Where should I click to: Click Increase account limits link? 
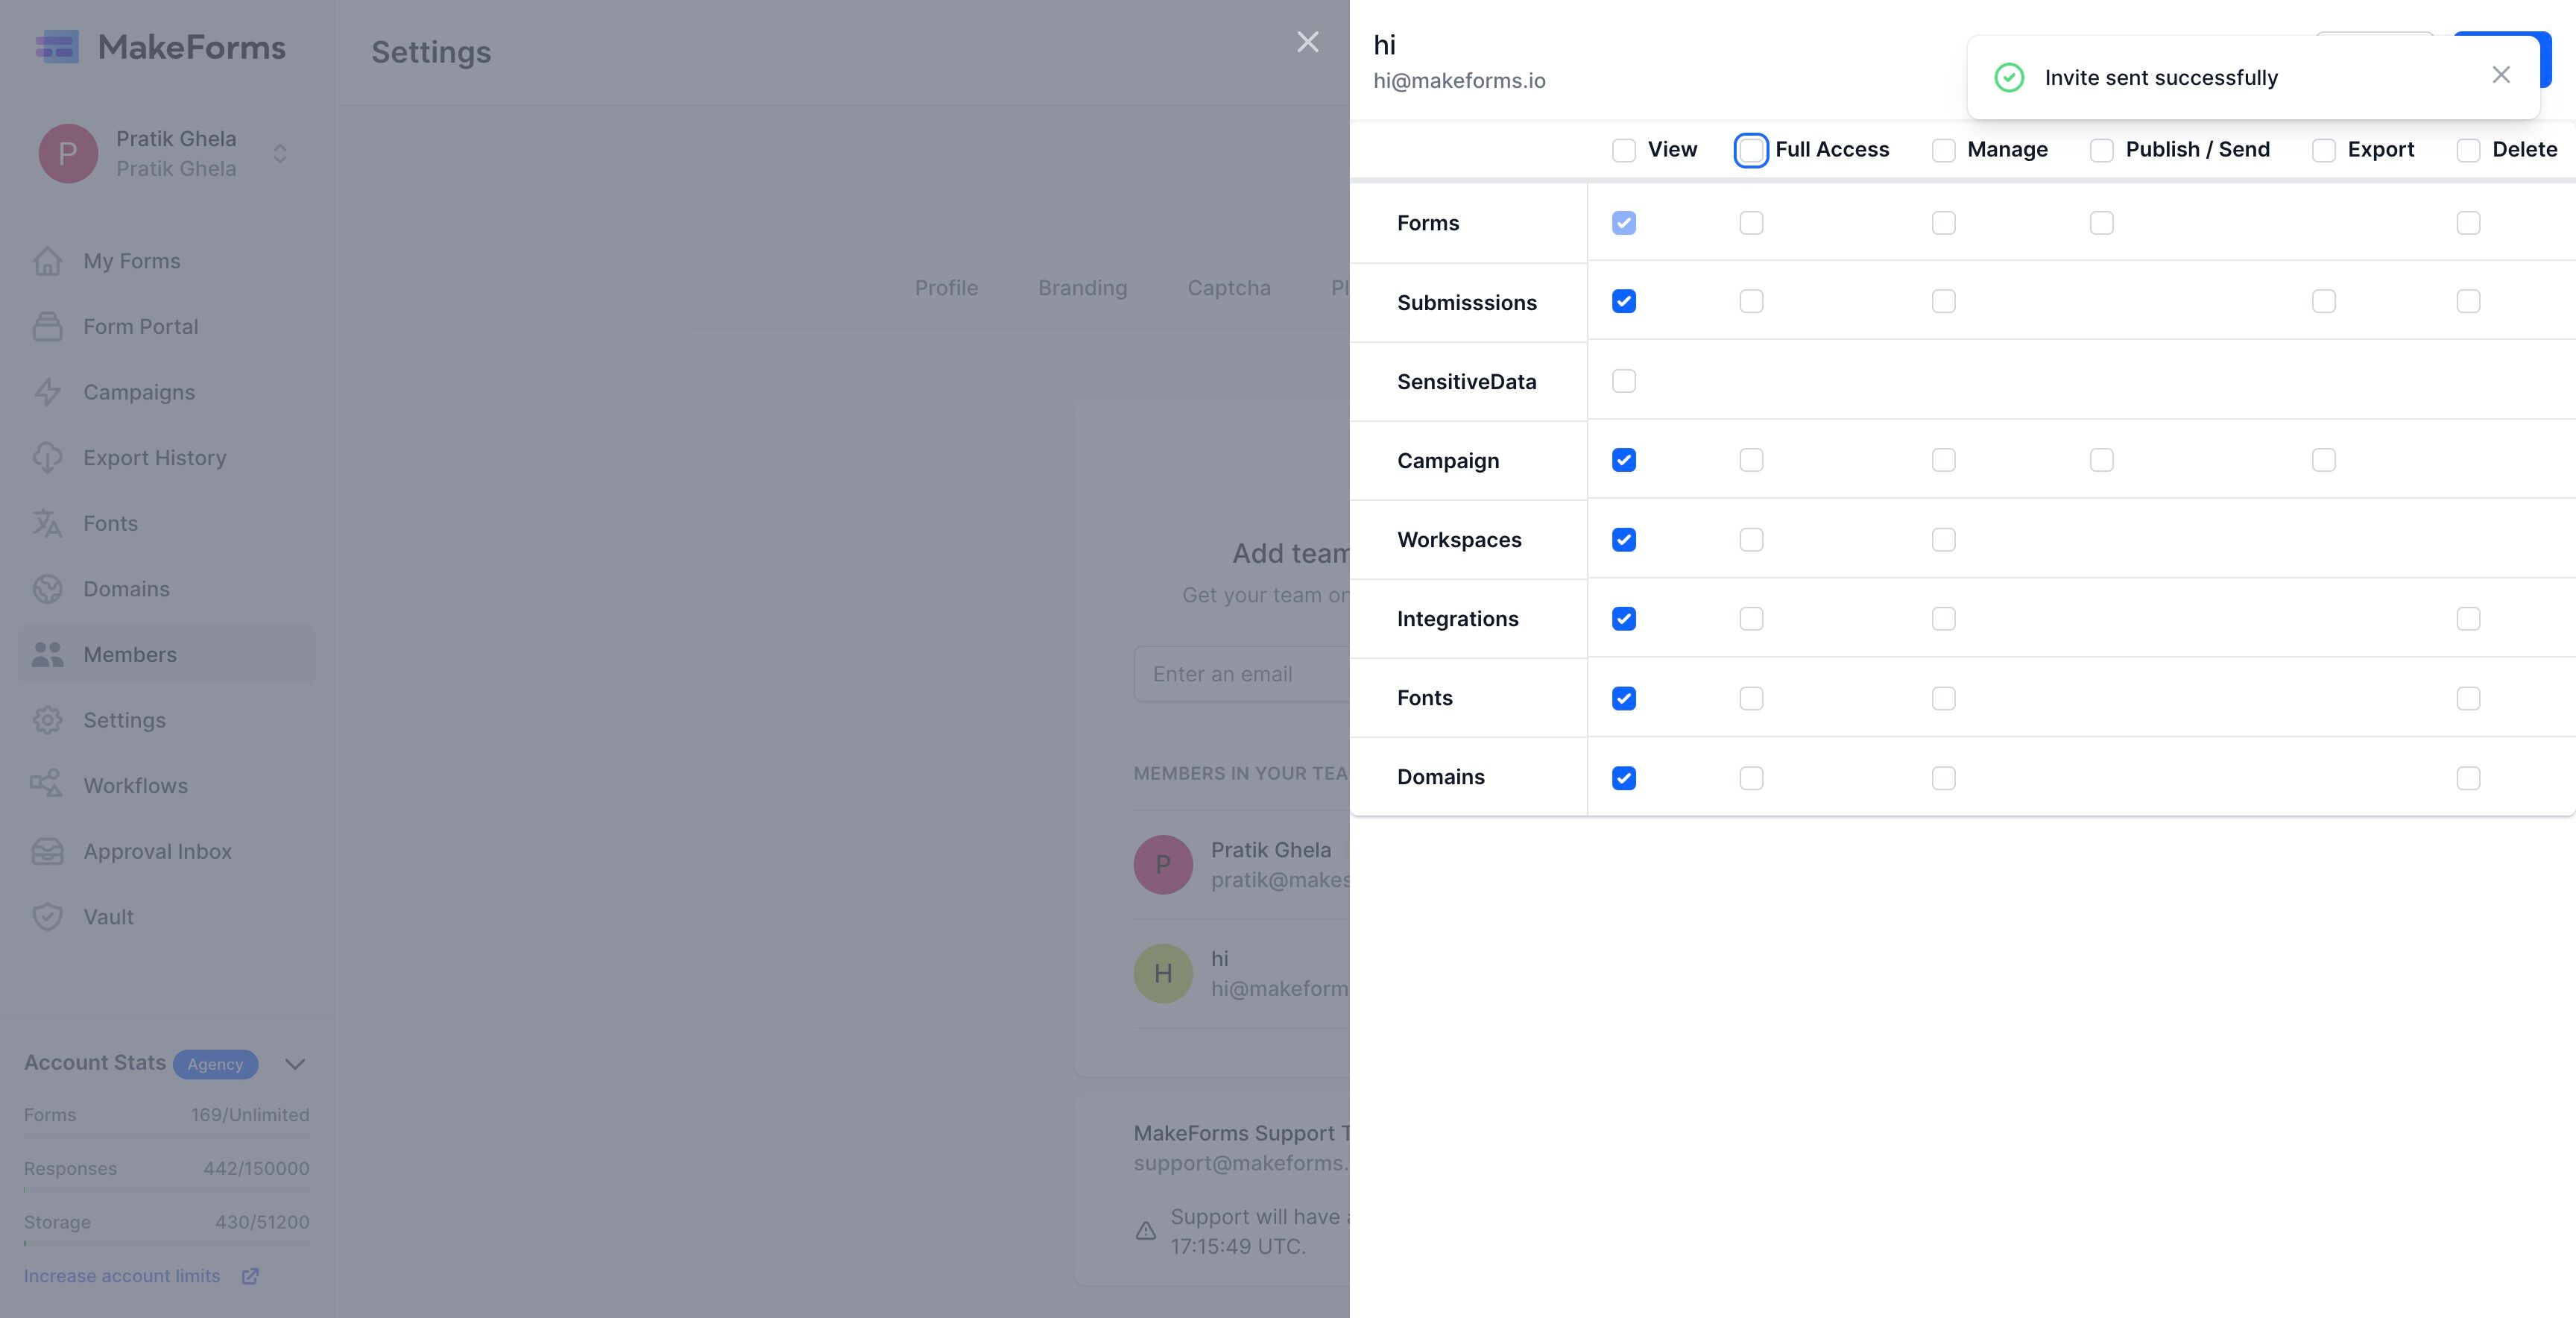(122, 1276)
